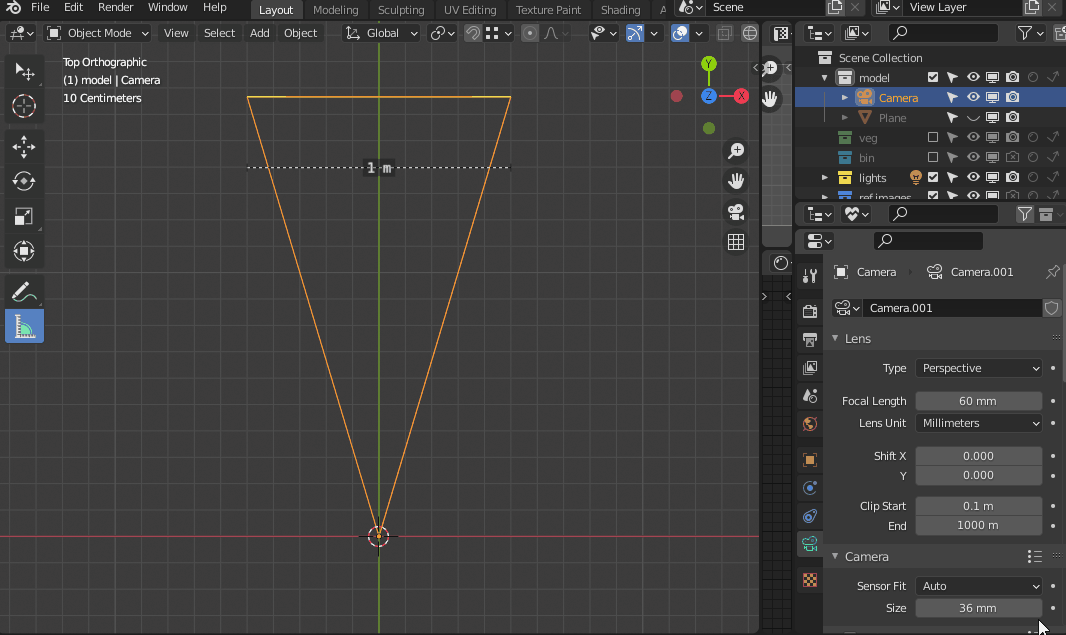Open the Add menu in the viewport header
Image resolution: width=1066 pixels, height=635 pixels.
259,33
